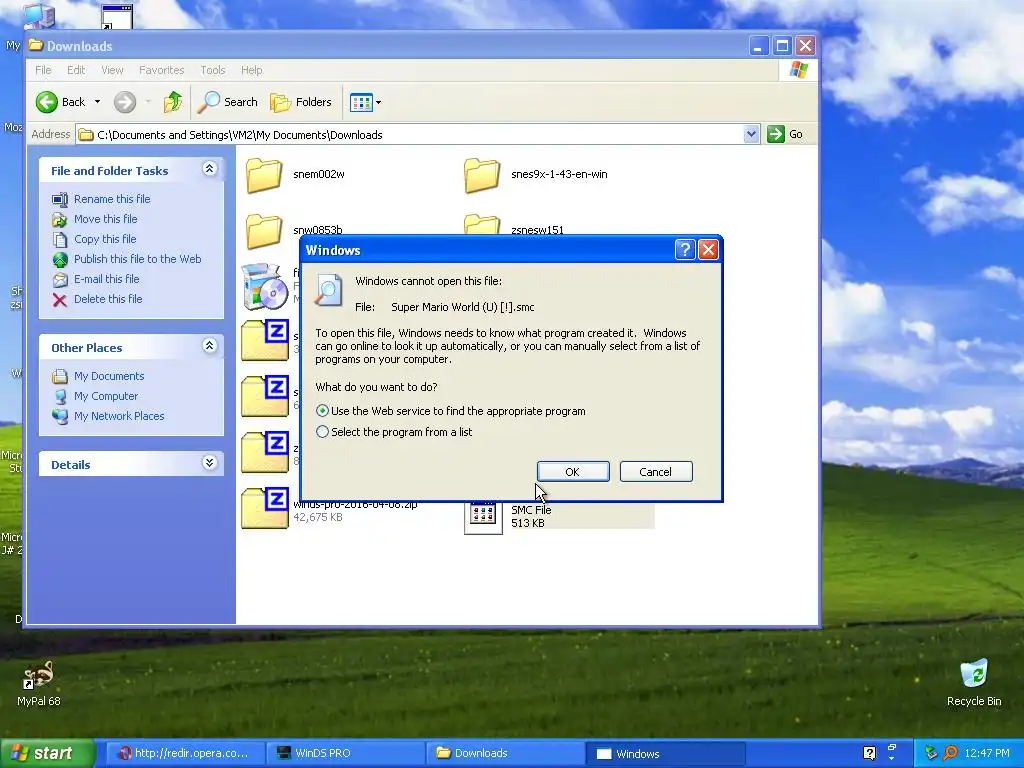
Task: Open My Network Places link
Action: tap(119, 416)
